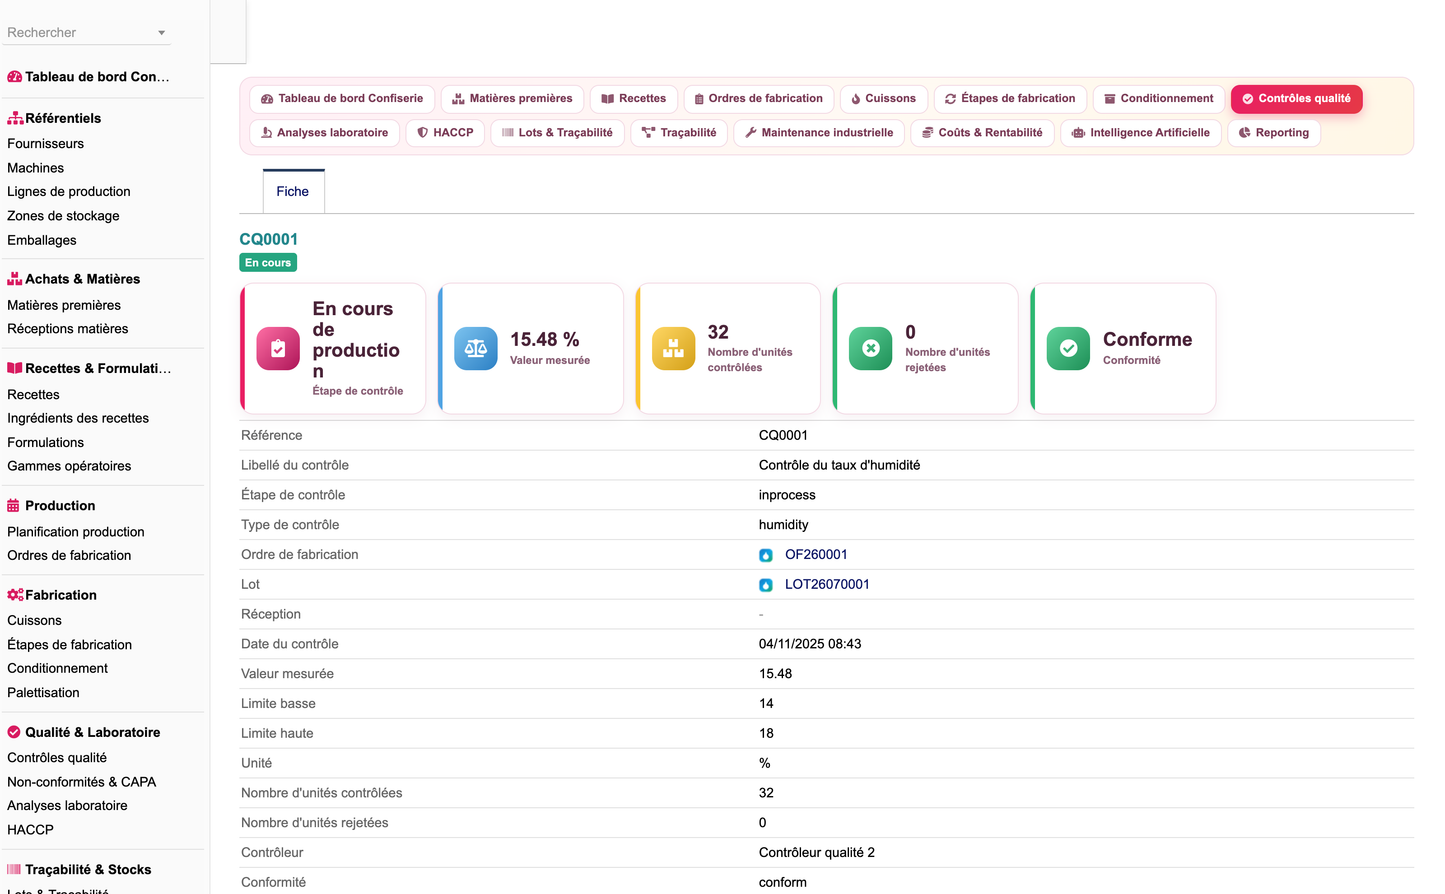Viewport: 1445px width, 894px height.
Task: Click the blue balance scale Valeur mesurée icon
Action: 476,349
